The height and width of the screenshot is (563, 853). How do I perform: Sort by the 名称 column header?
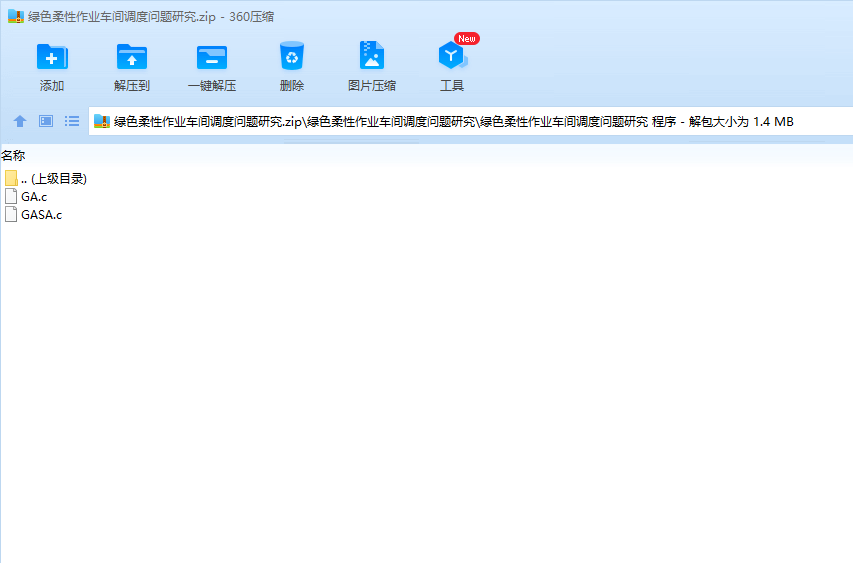[x=13, y=156]
